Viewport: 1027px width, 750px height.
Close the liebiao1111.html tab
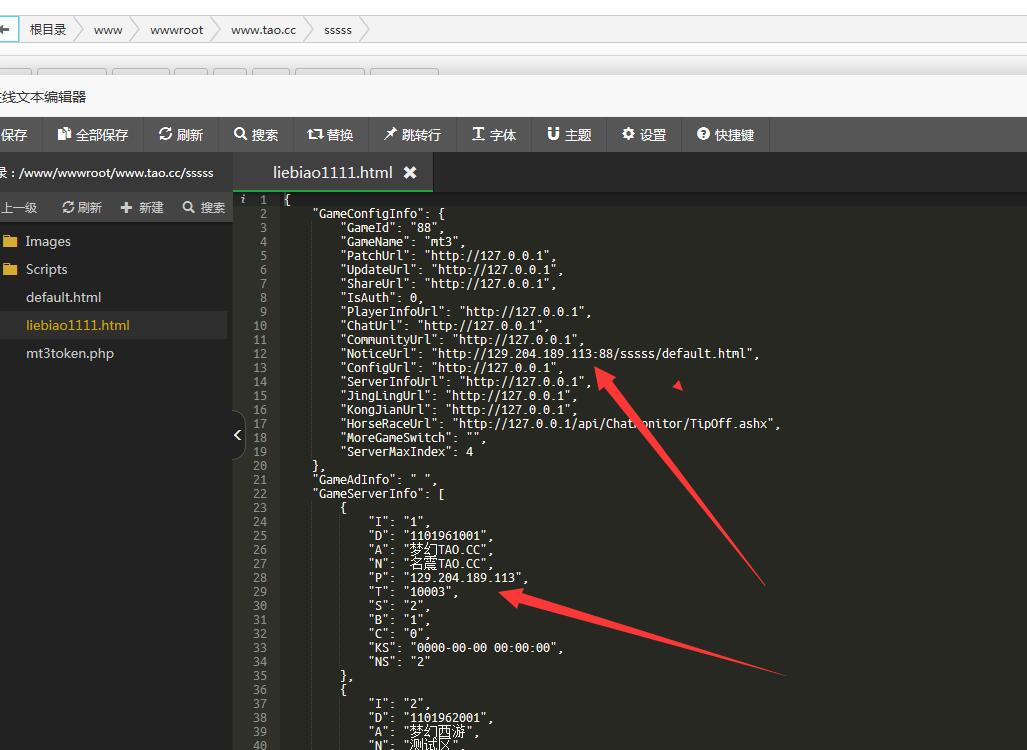[x=410, y=172]
